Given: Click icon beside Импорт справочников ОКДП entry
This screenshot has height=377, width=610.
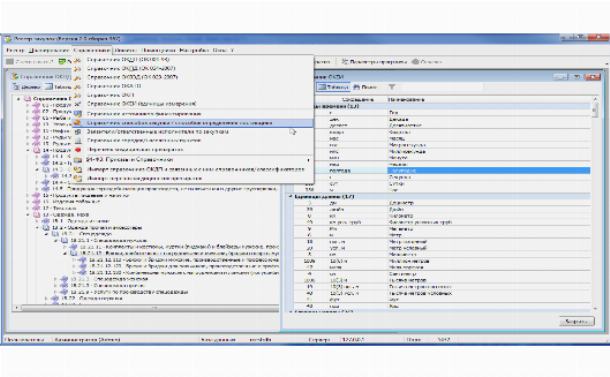Looking at the screenshot, I should (78, 170).
